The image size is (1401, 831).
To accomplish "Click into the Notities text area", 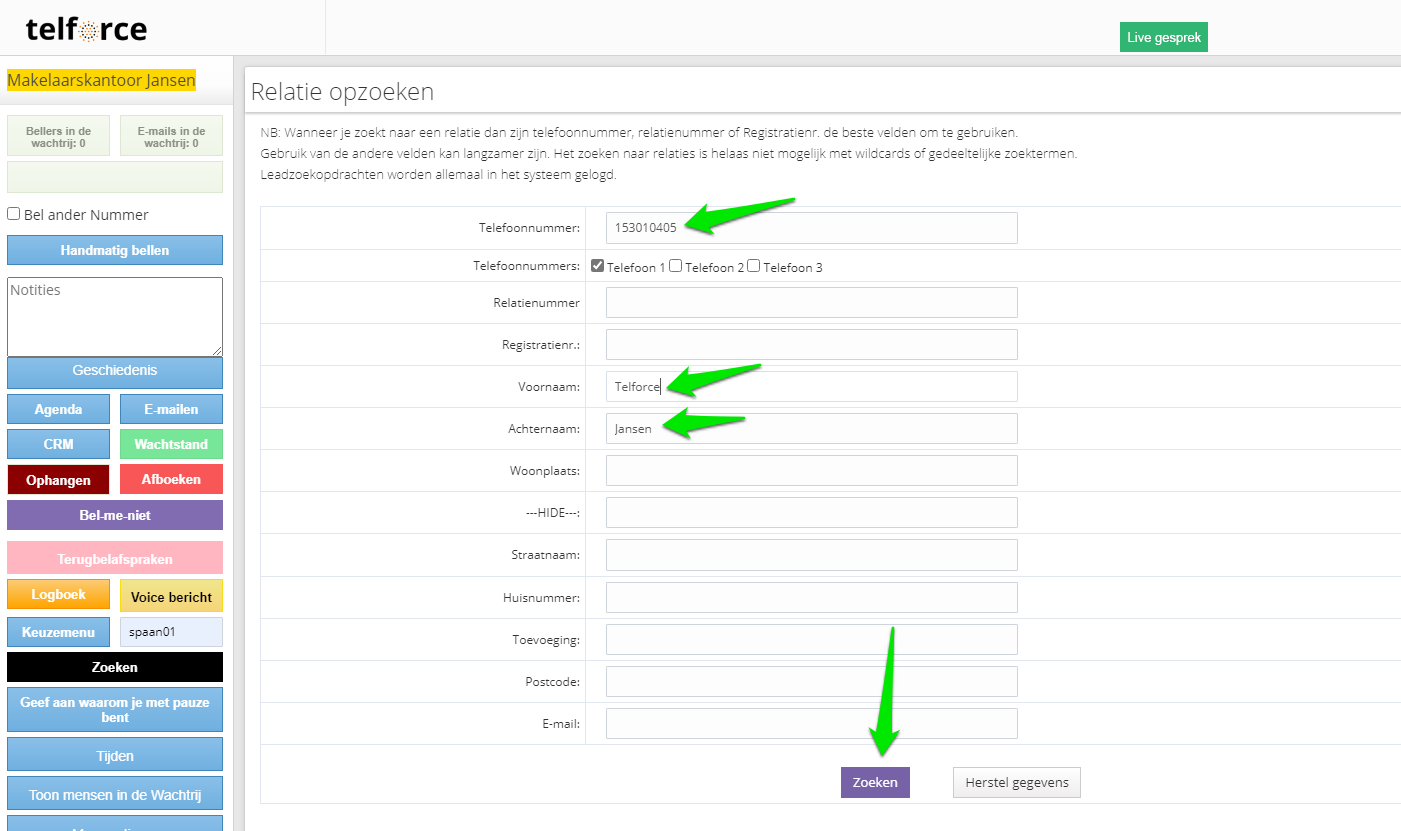I will pyautogui.click(x=115, y=317).
